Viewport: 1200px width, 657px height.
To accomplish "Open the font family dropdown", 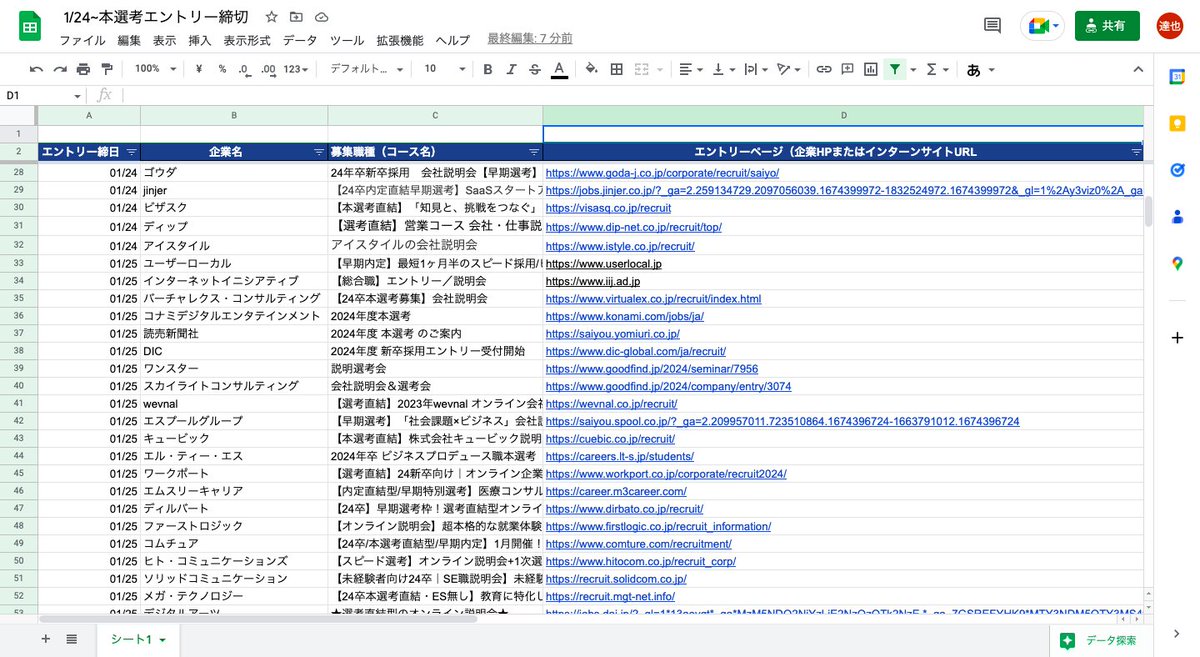I will (367, 69).
